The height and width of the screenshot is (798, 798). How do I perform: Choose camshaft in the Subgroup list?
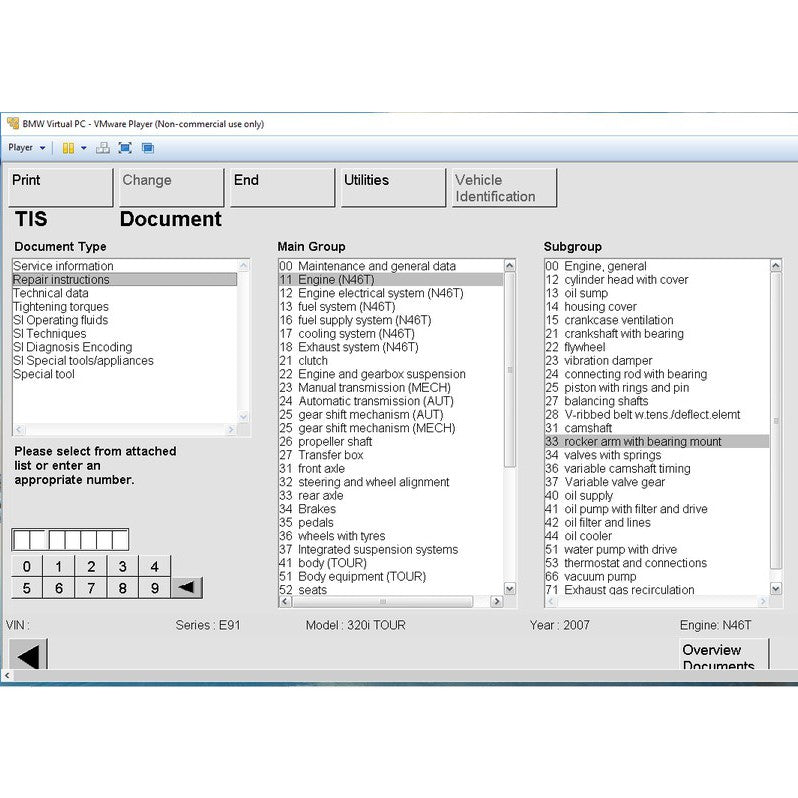[588, 428]
